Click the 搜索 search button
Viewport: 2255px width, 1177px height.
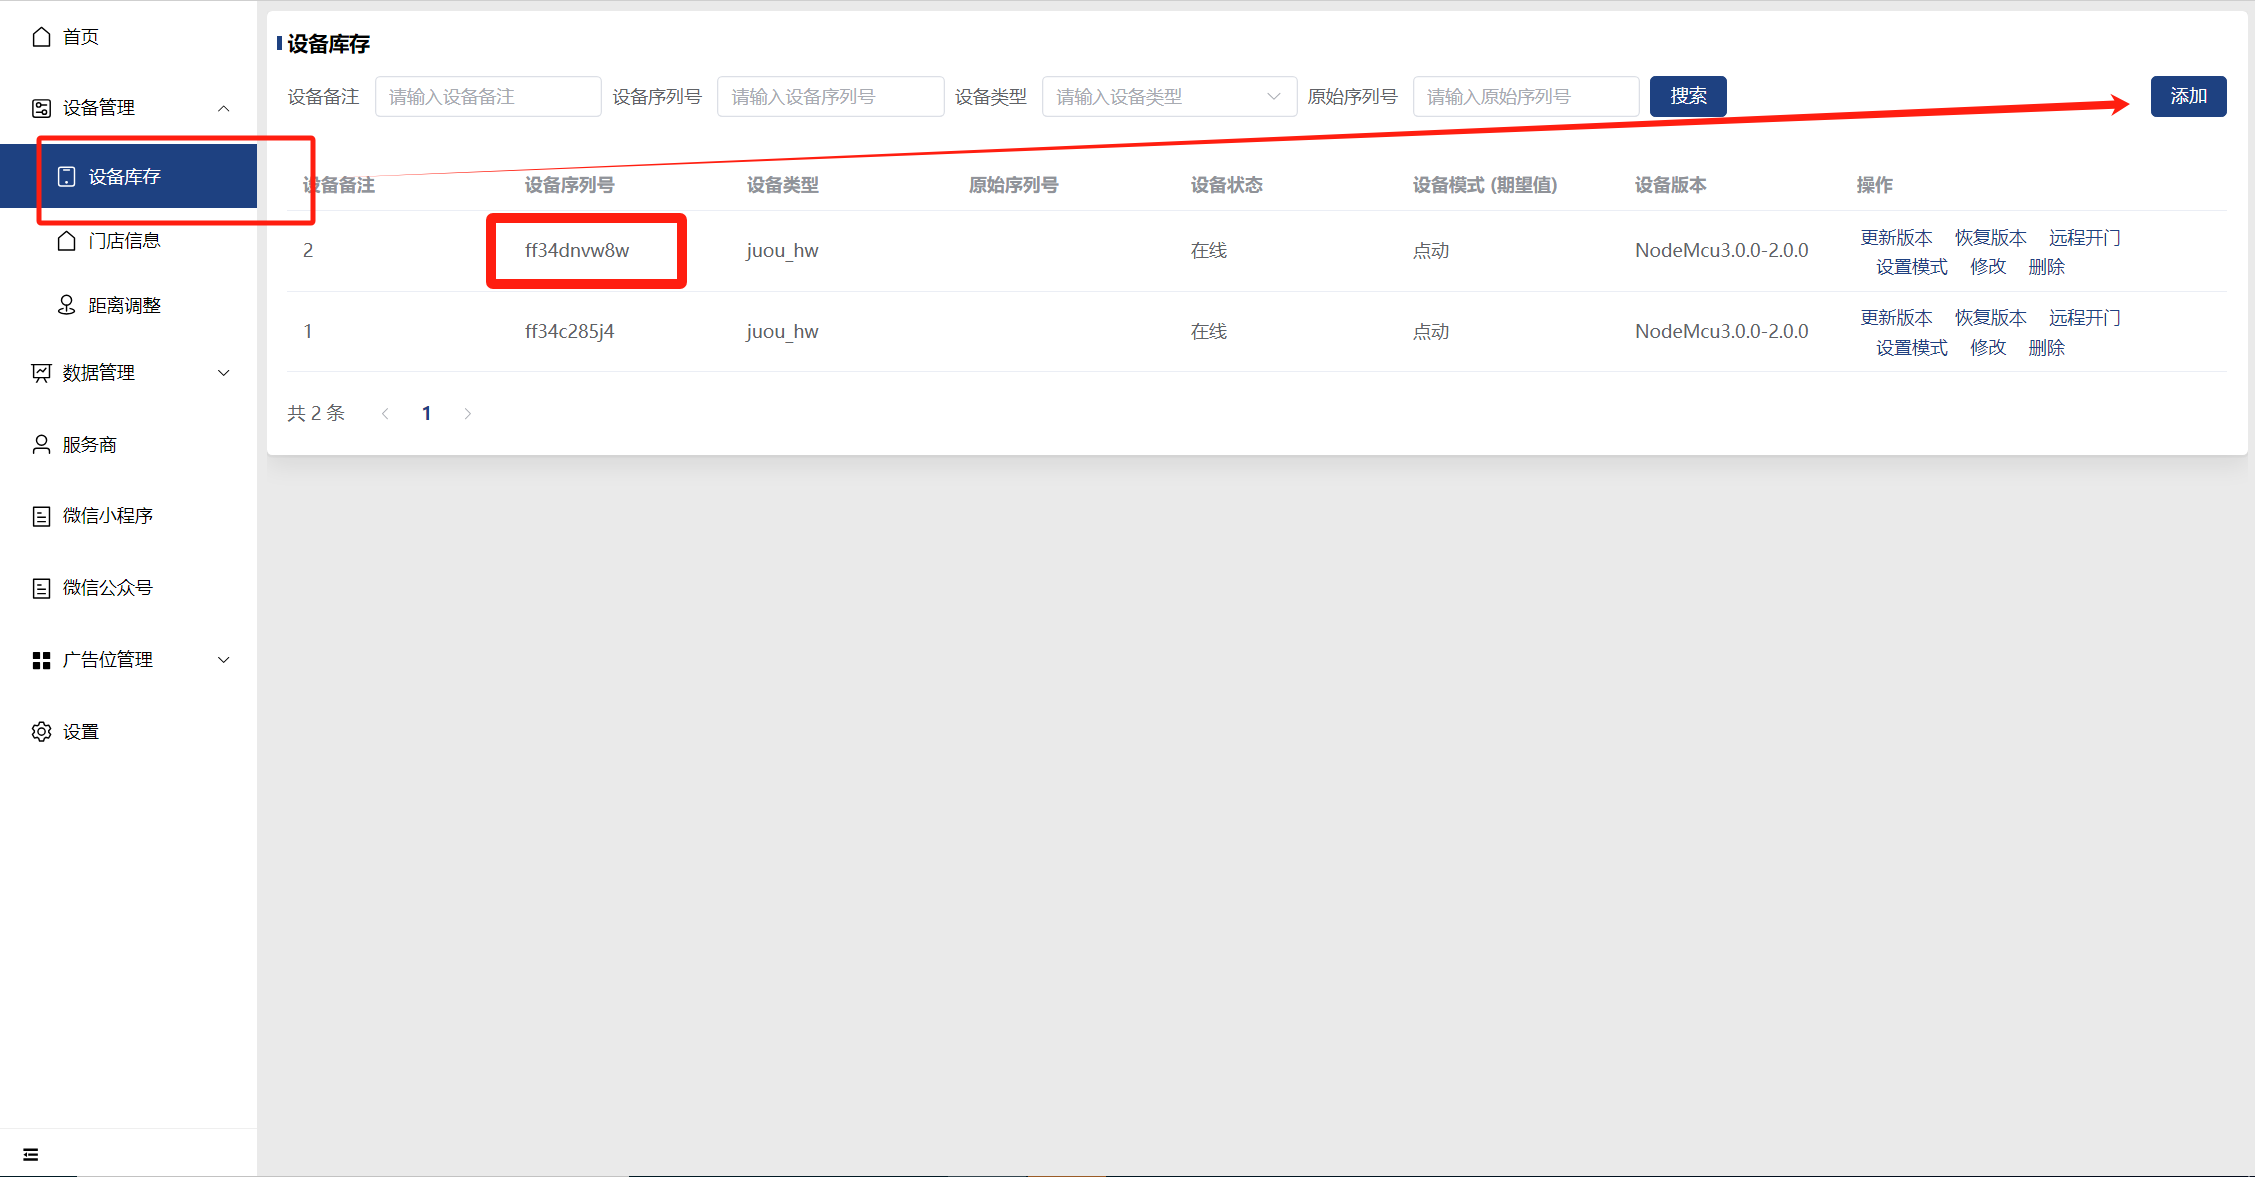click(1687, 96)
